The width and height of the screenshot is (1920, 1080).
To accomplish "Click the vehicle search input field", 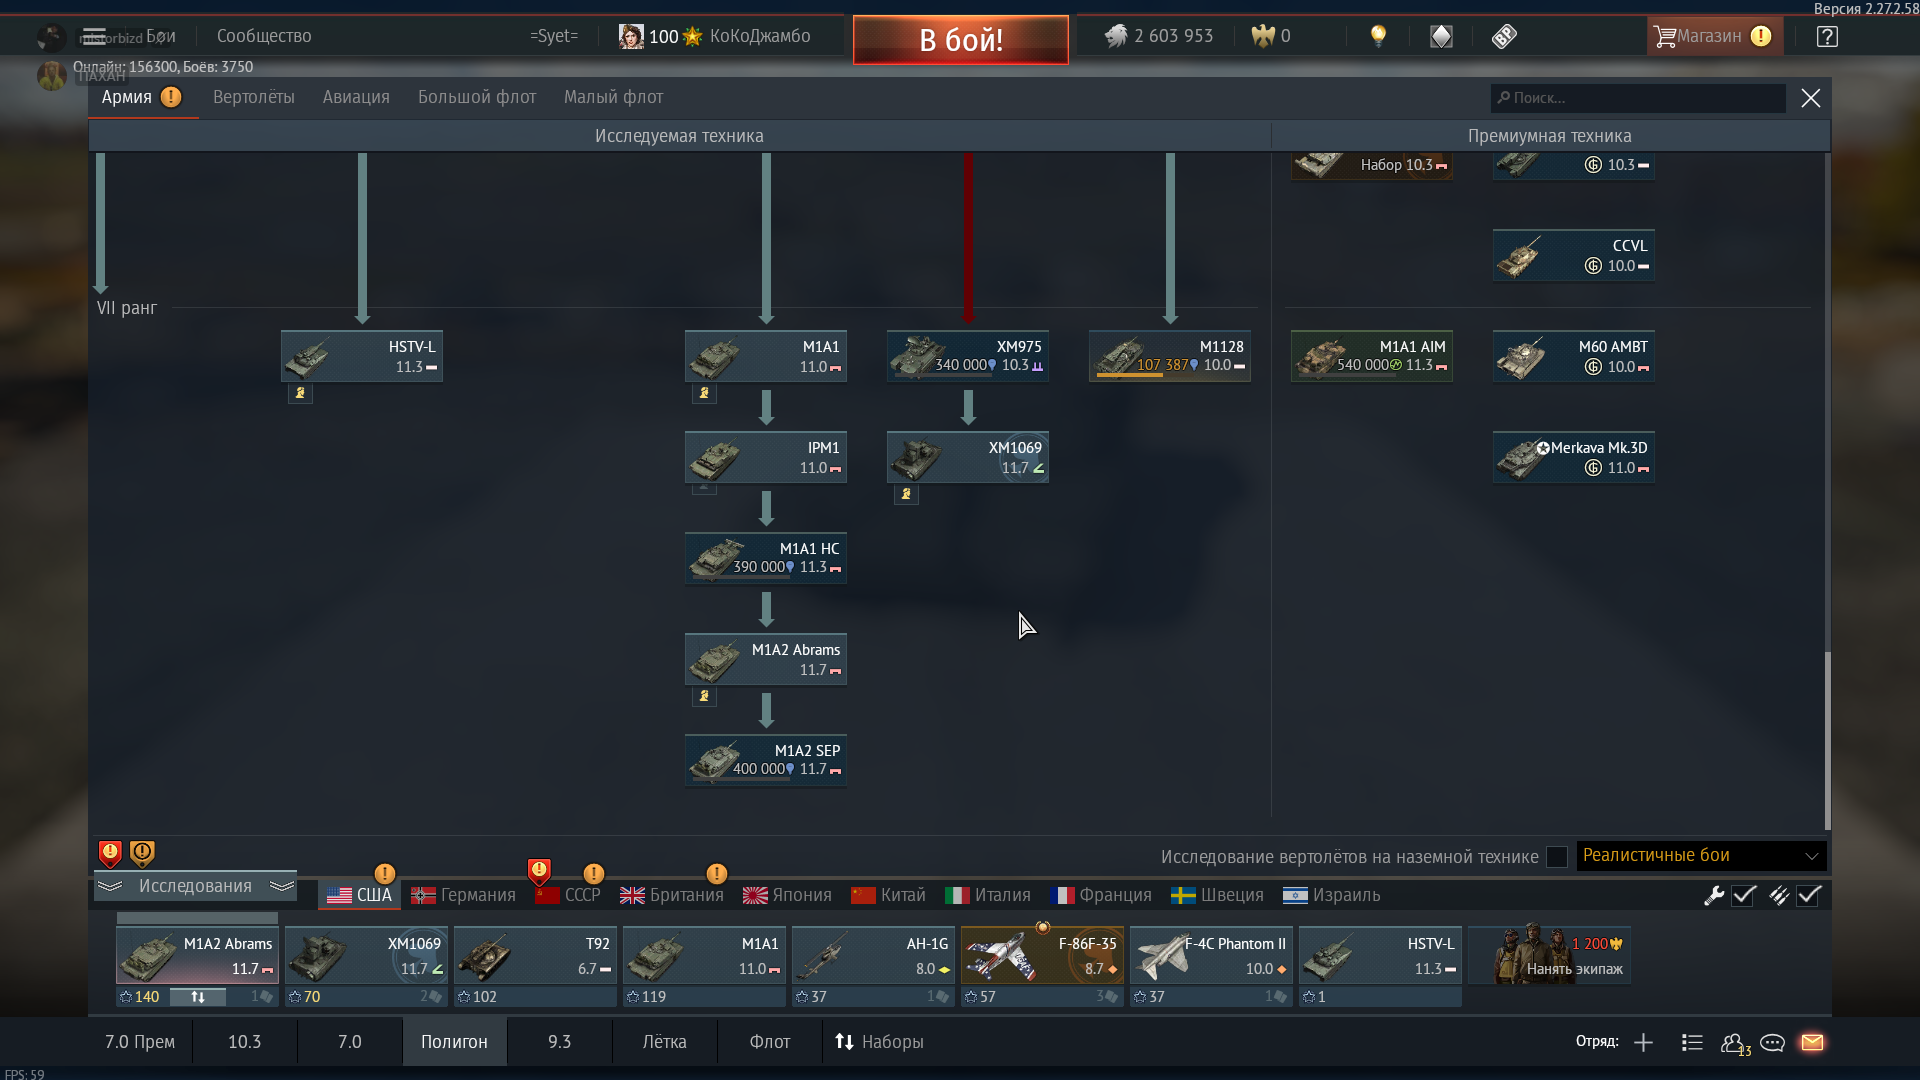I will tap(1637, 98).
